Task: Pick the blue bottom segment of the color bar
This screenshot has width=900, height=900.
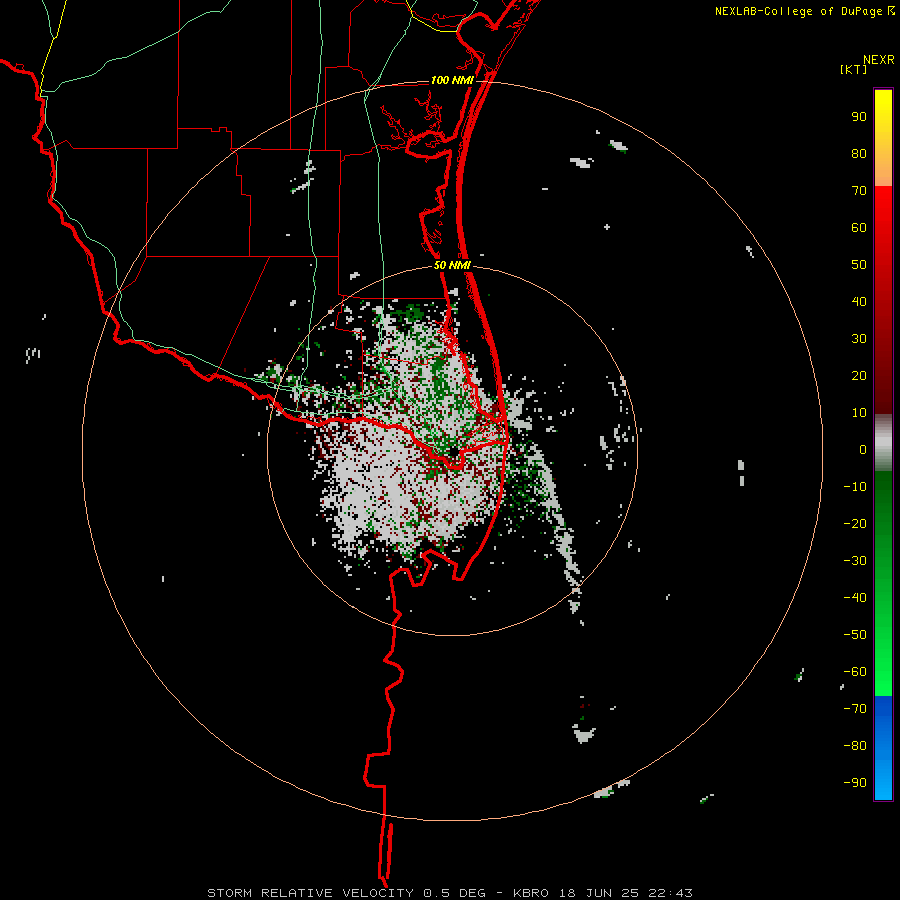Action: pos(883,748)
